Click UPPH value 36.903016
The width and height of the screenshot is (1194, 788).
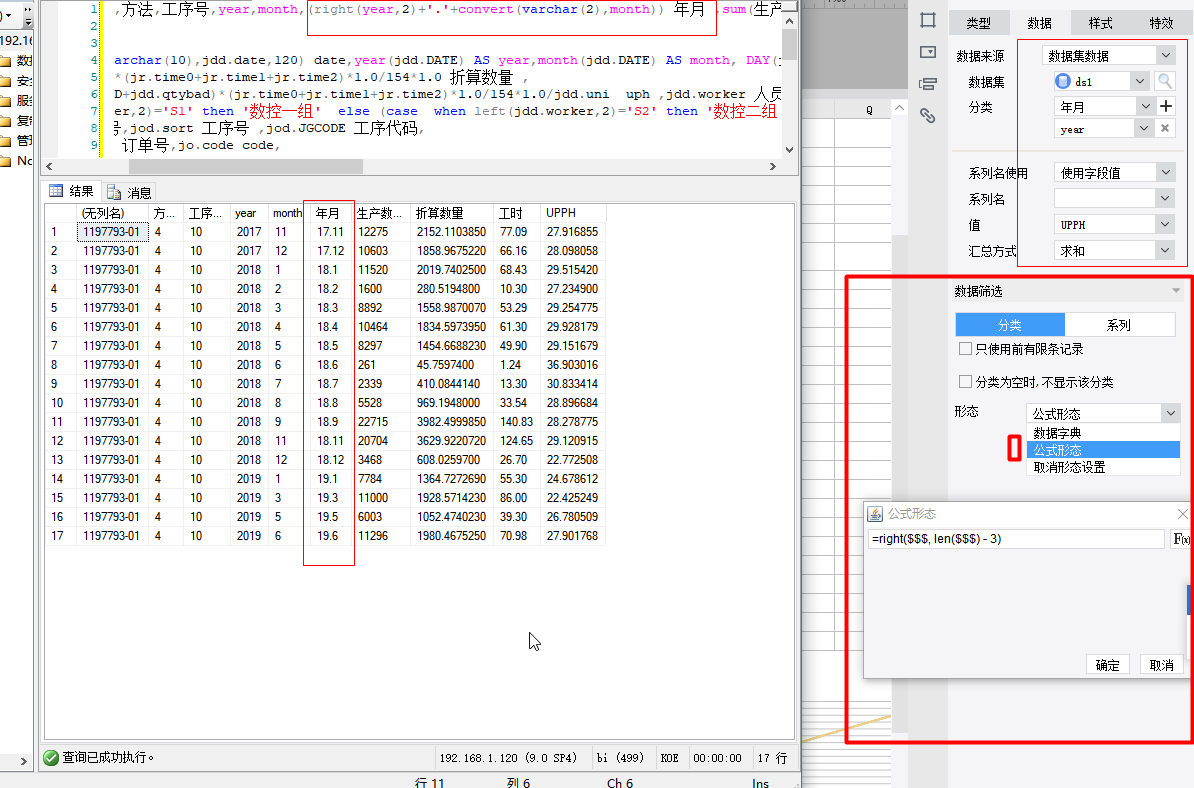coord(573,365)
